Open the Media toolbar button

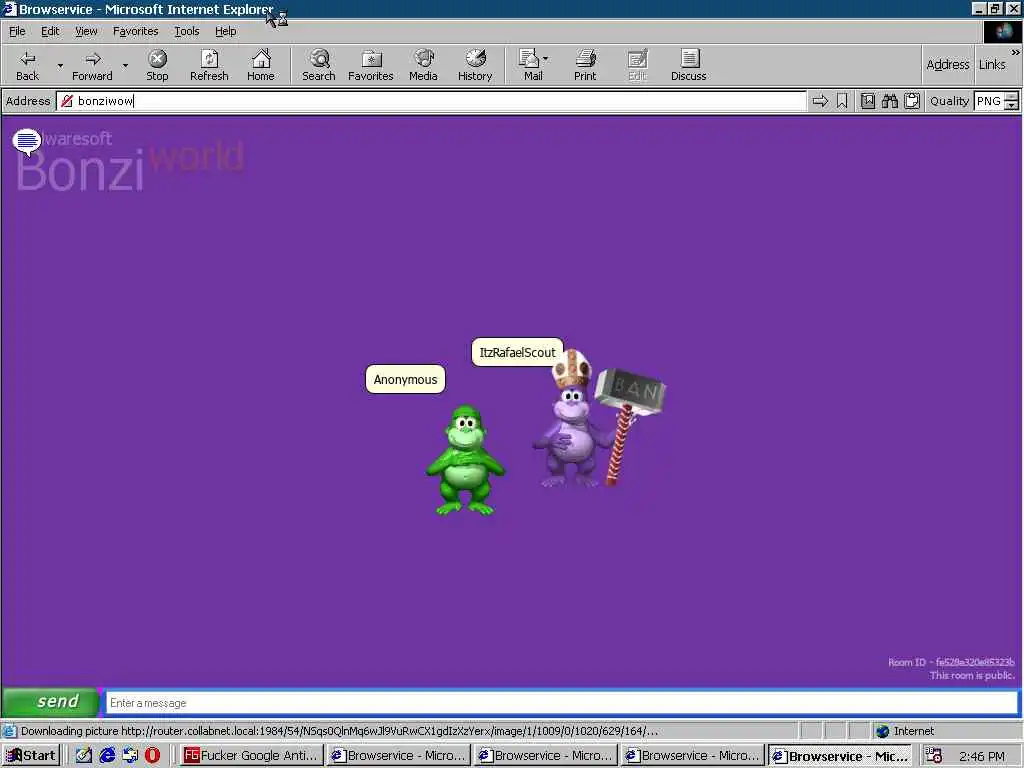(x=423, y=65)
